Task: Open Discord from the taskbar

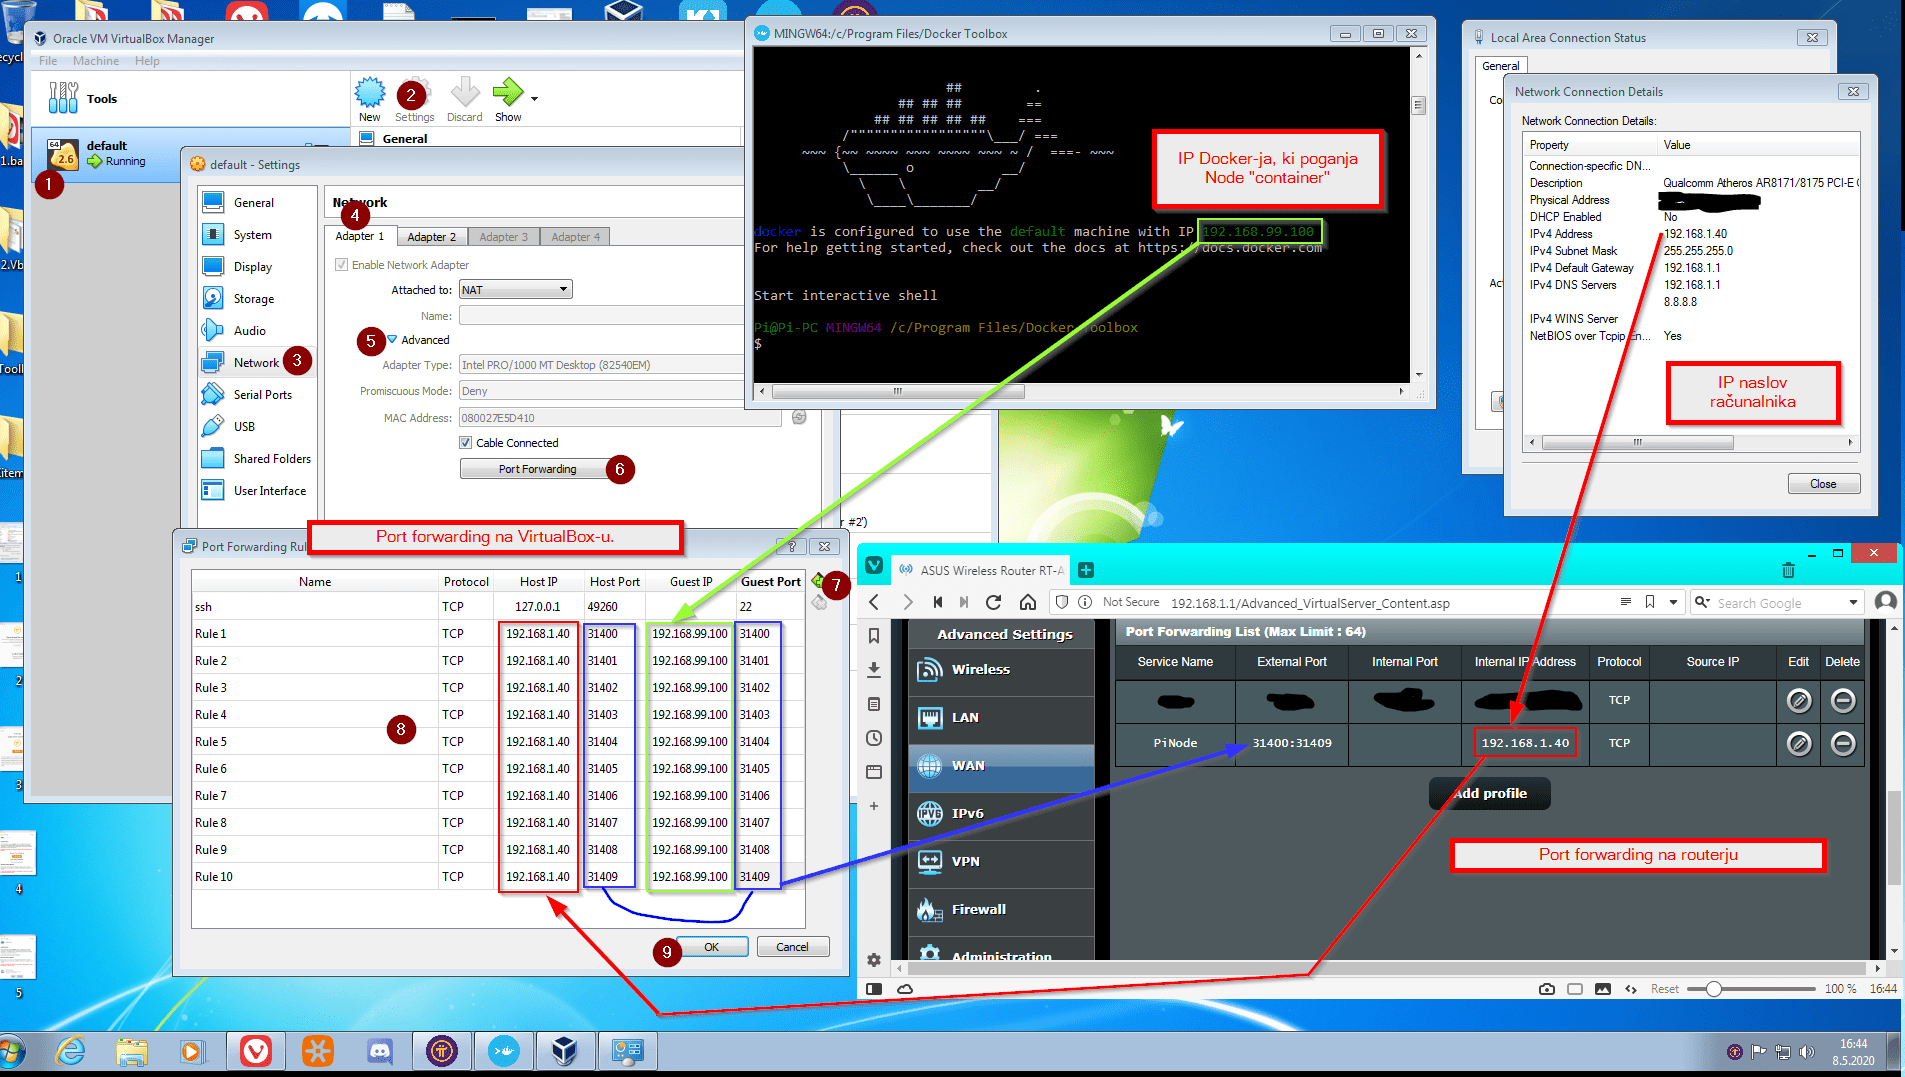Action: click(x=380, y=1051)
